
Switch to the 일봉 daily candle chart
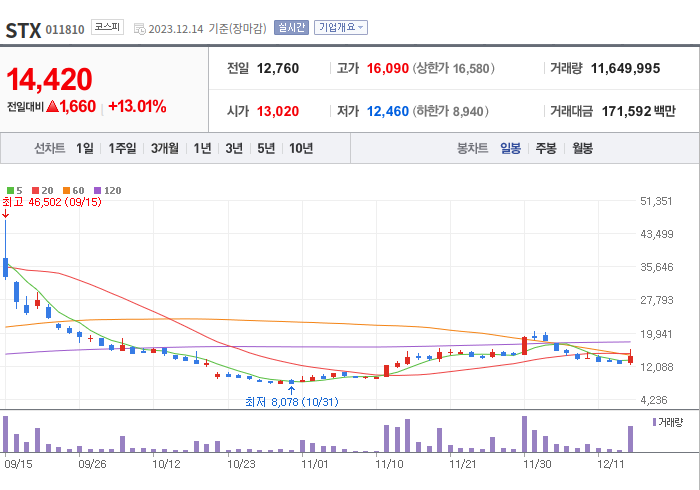(510, 148)
